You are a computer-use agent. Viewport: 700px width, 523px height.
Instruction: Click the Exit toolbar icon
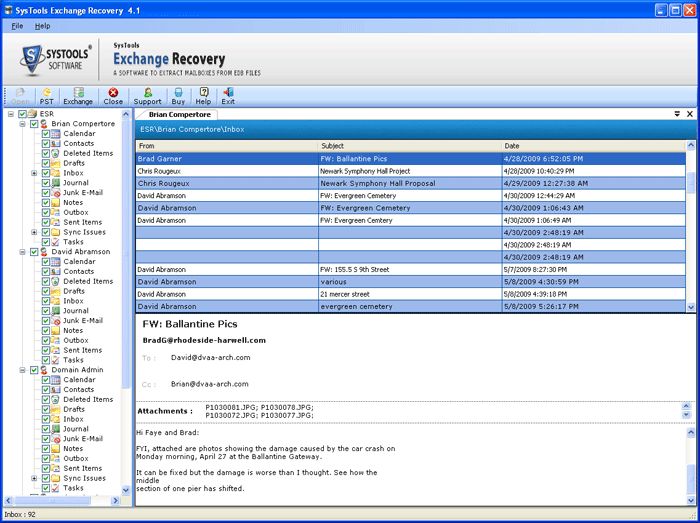click(228, 96)
